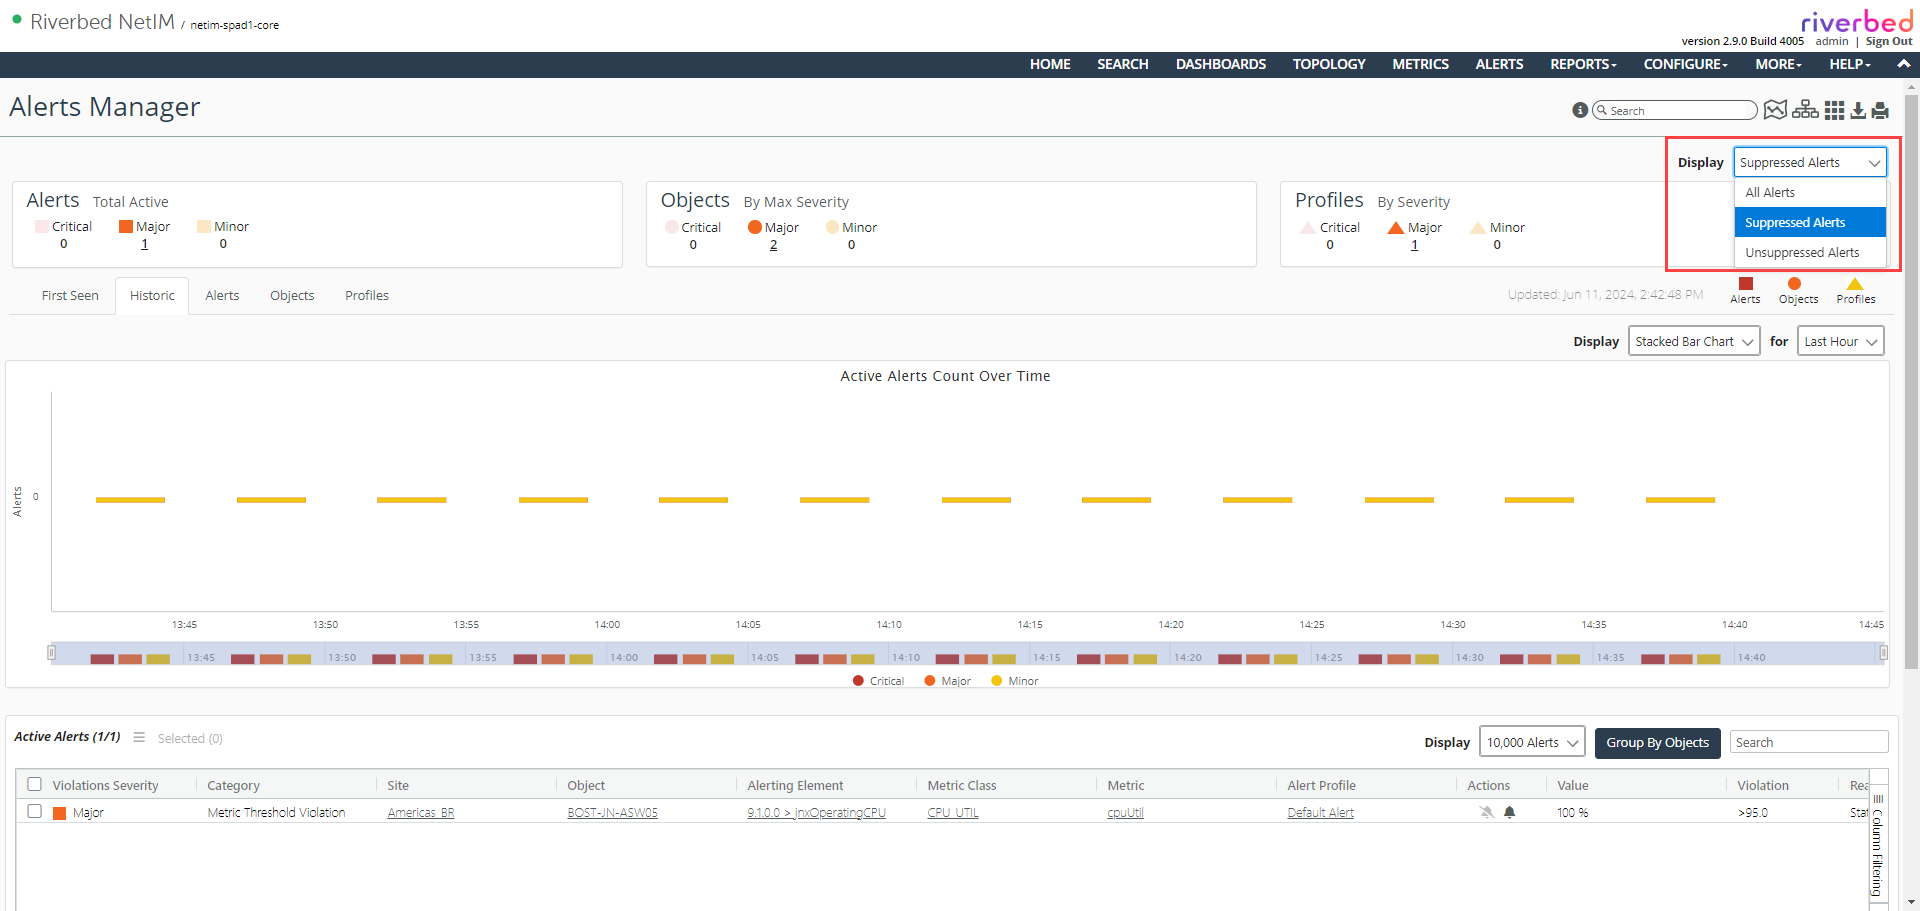
Task: Open the grid apps icon
Action: (x=1834, y=110)
